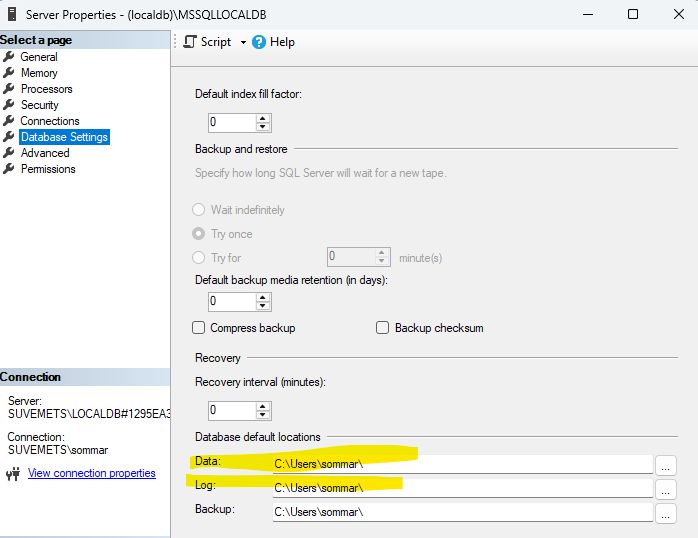Open the Memory page
698x538 pixels.
click(39, 73)
